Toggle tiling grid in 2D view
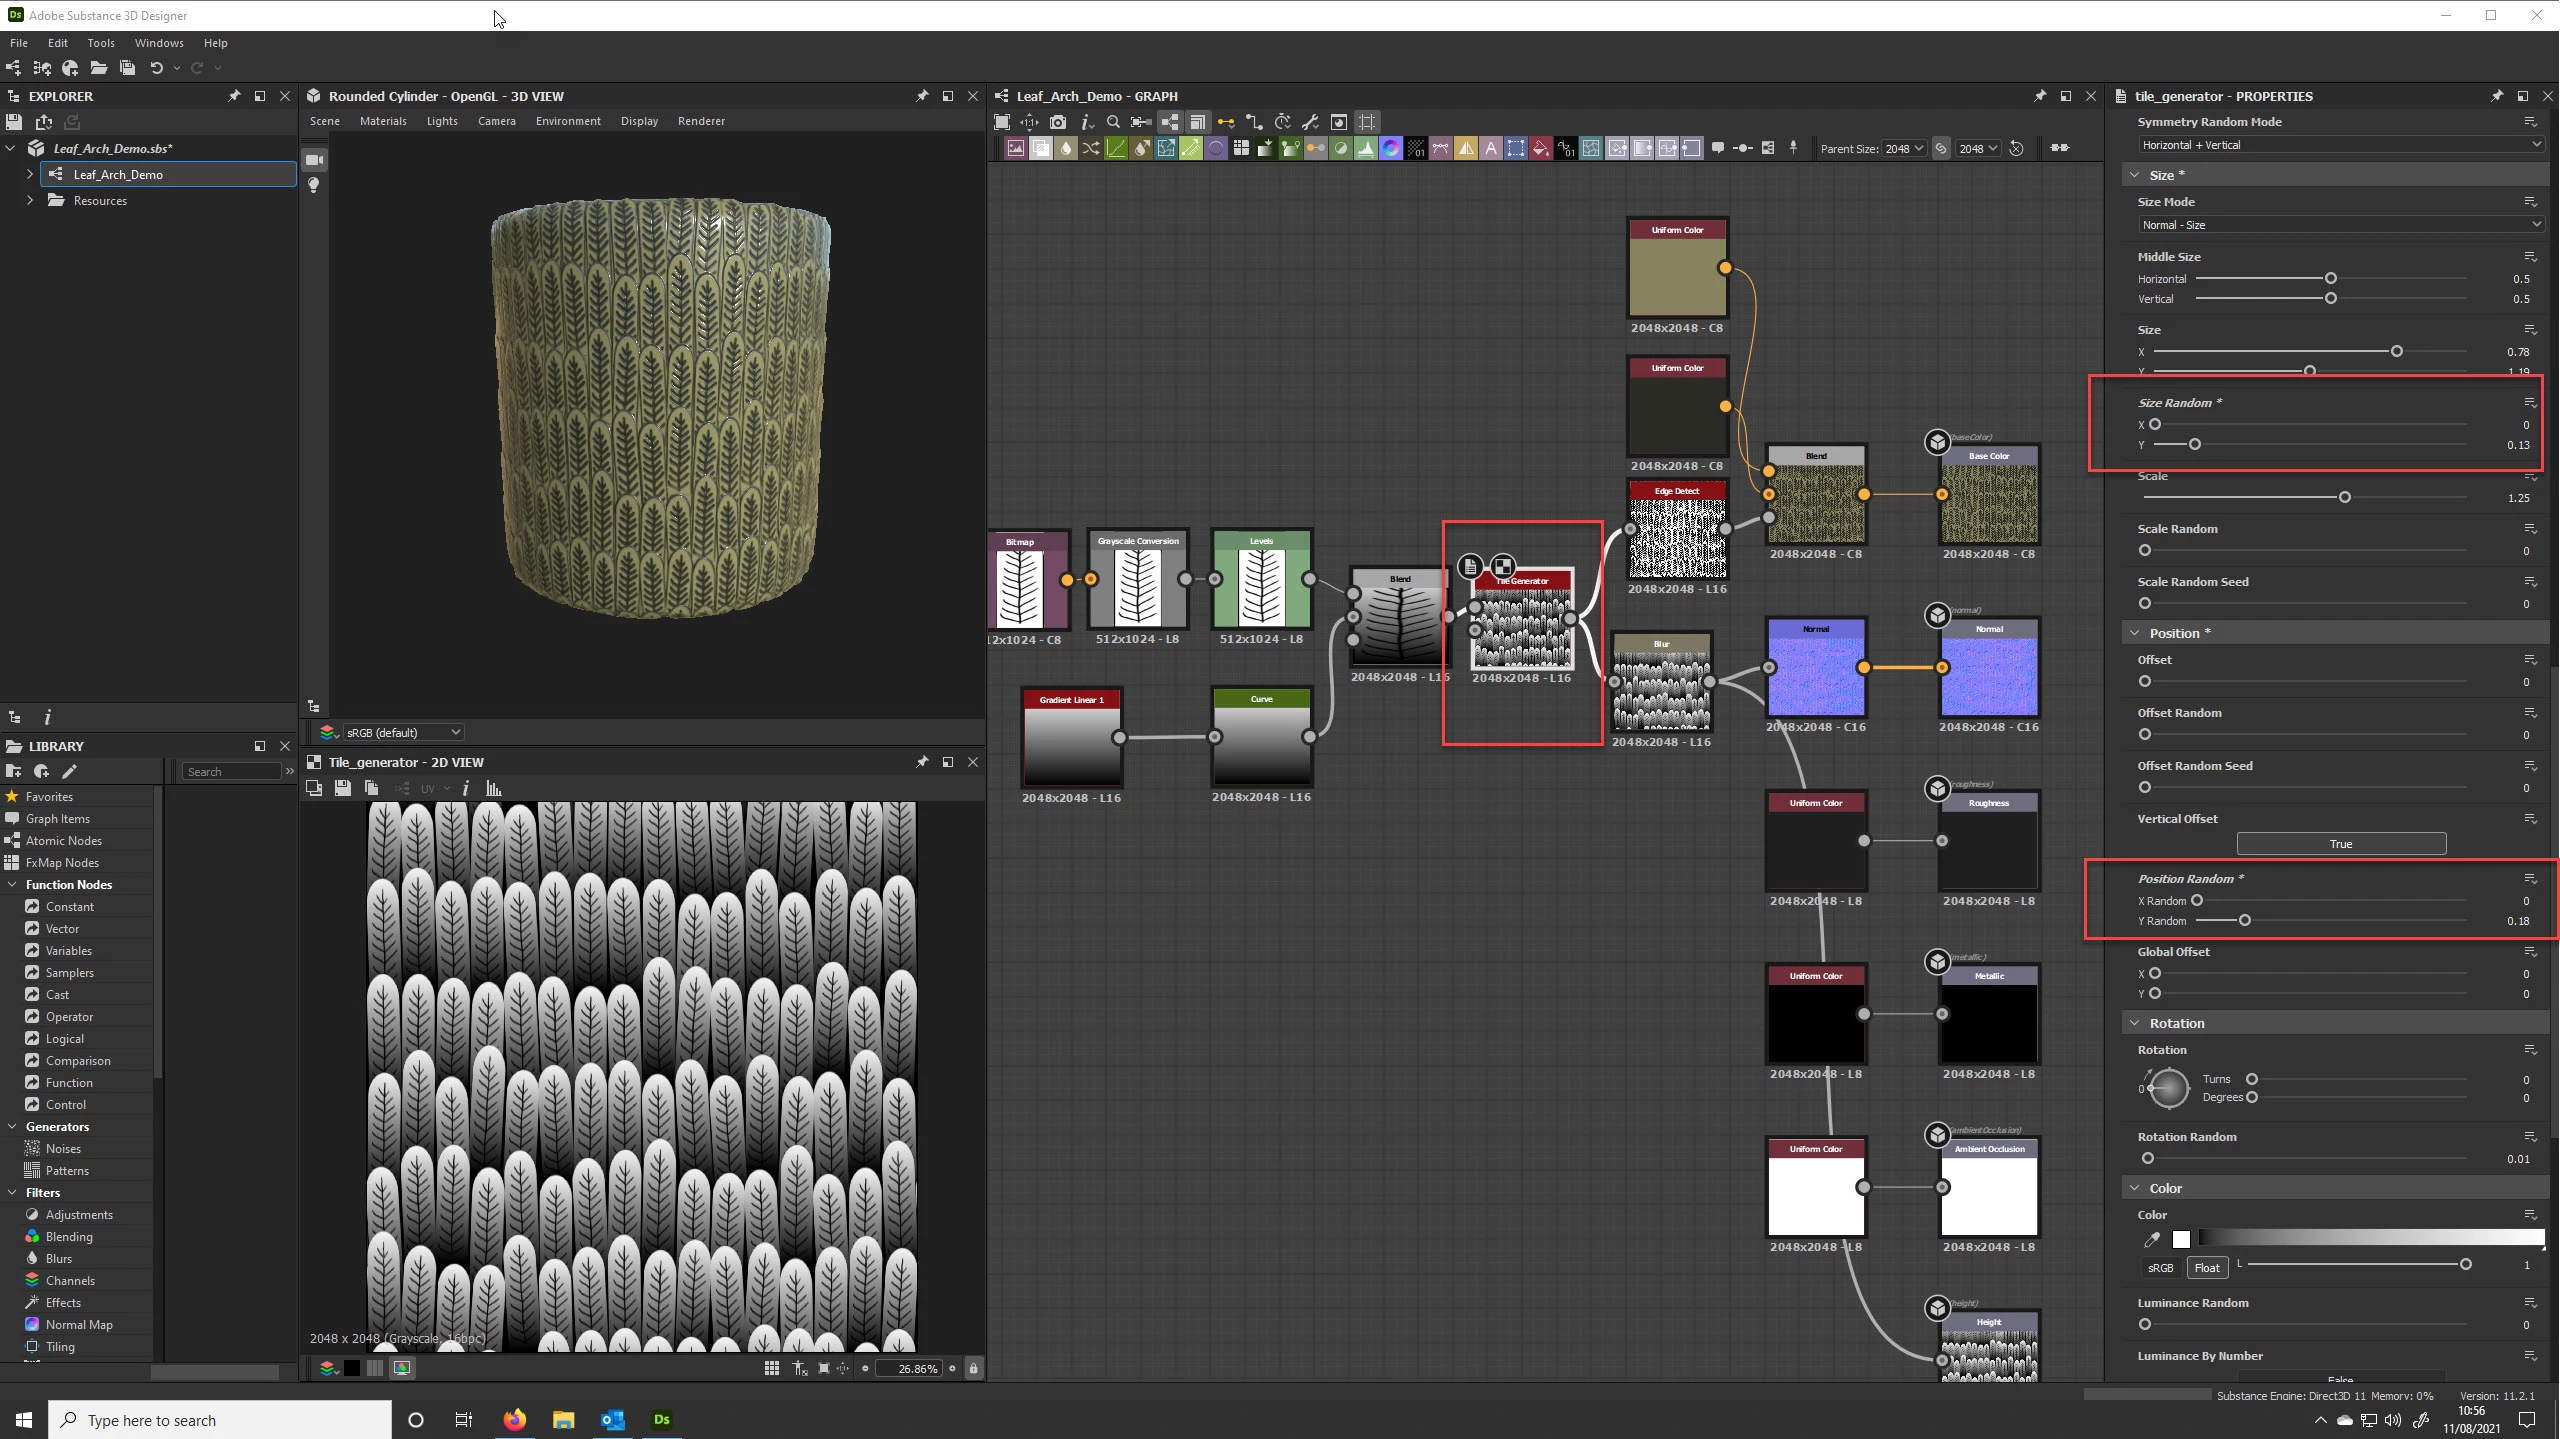The image size is (2560, 1439). [x=772, y=1368]
